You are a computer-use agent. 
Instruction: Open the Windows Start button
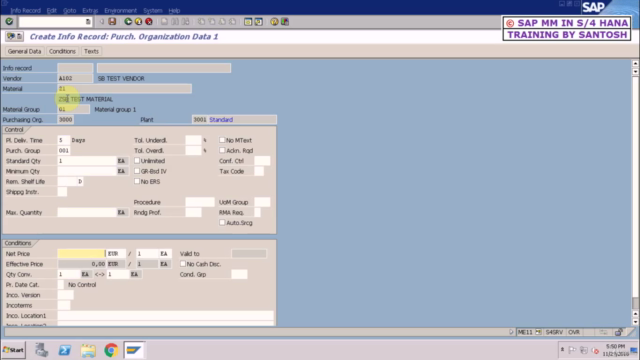pyautogui.click(x=13, y=350)
